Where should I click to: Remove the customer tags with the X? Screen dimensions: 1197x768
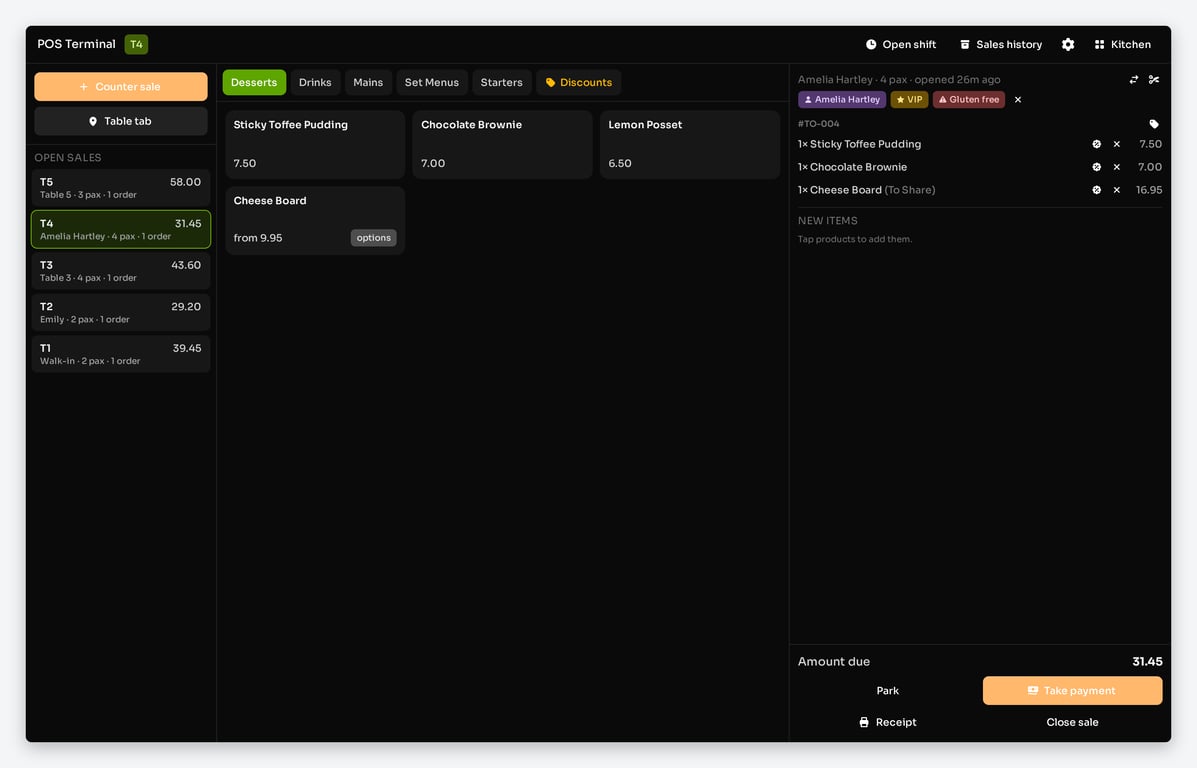[x=1018, y=99]
